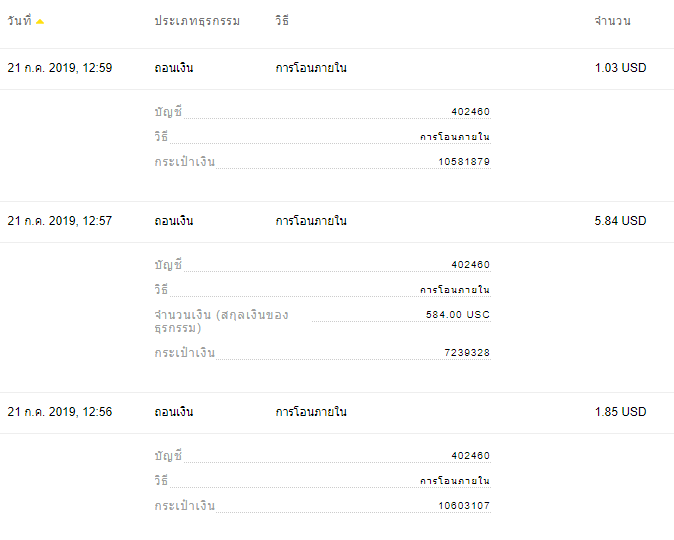674x540 pixels.
Task: Collapse the 21 ก.ค. 2019, 12:57 transaction row
Action: (337, 222)
